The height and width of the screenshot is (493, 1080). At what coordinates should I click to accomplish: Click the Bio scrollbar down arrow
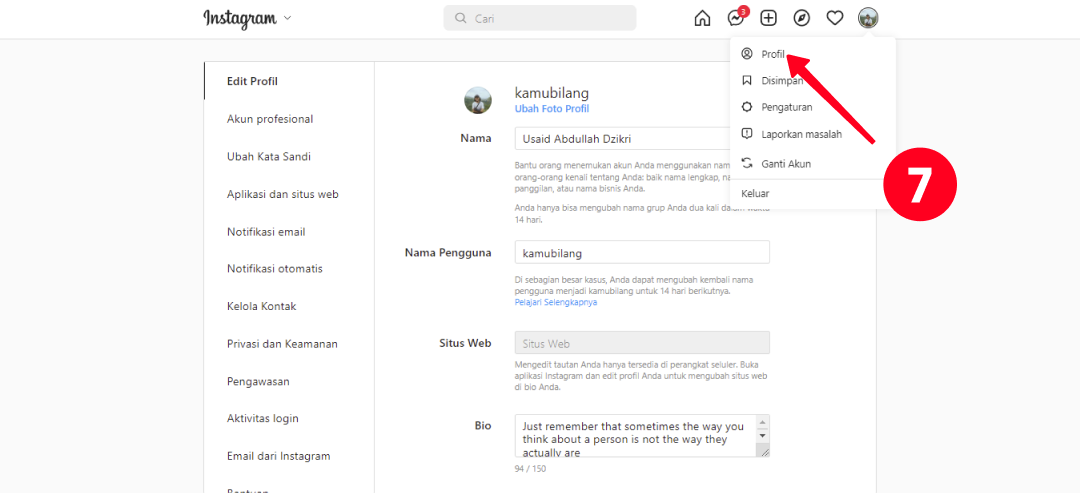coord(762,436)
